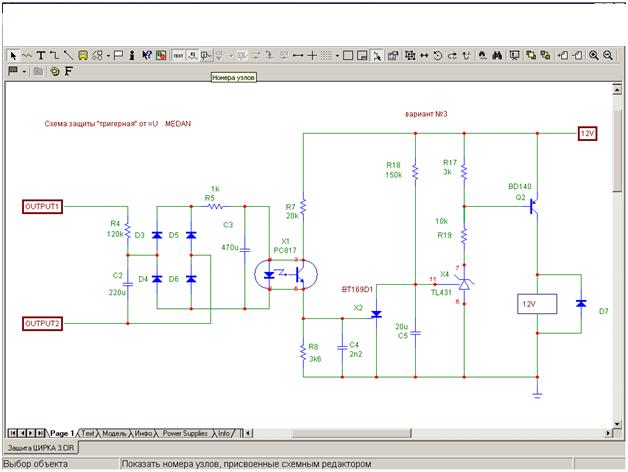Open the Info tab

pyautogui.click(x=224, y=433)
